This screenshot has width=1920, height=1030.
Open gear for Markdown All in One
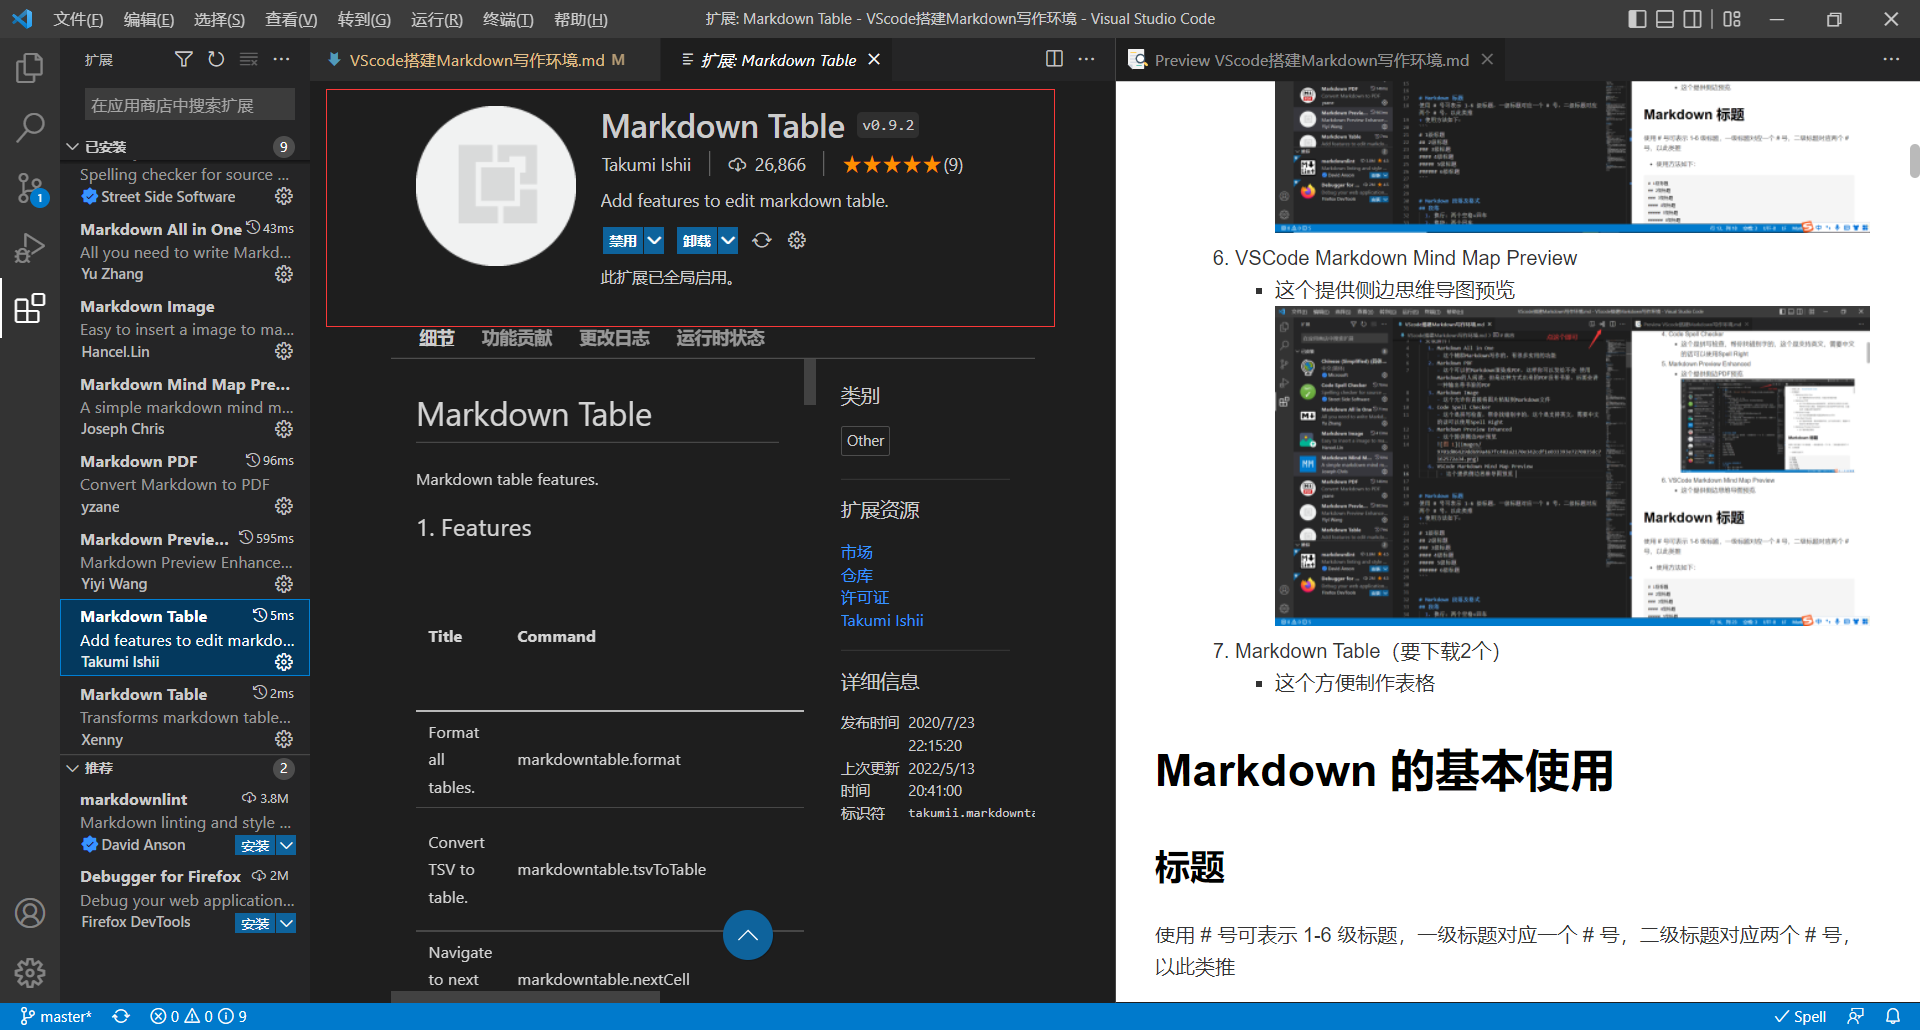pyautogui.click(x=284, y=274)
